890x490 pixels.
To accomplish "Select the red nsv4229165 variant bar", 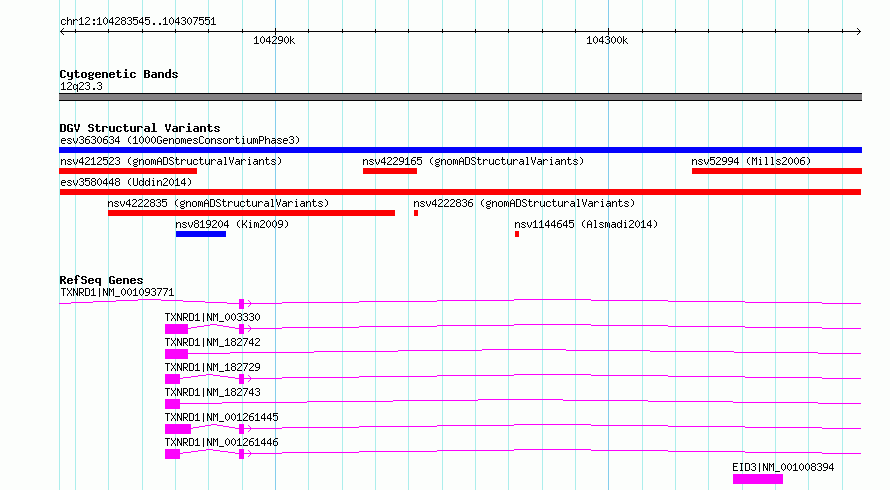I will 390,171.
